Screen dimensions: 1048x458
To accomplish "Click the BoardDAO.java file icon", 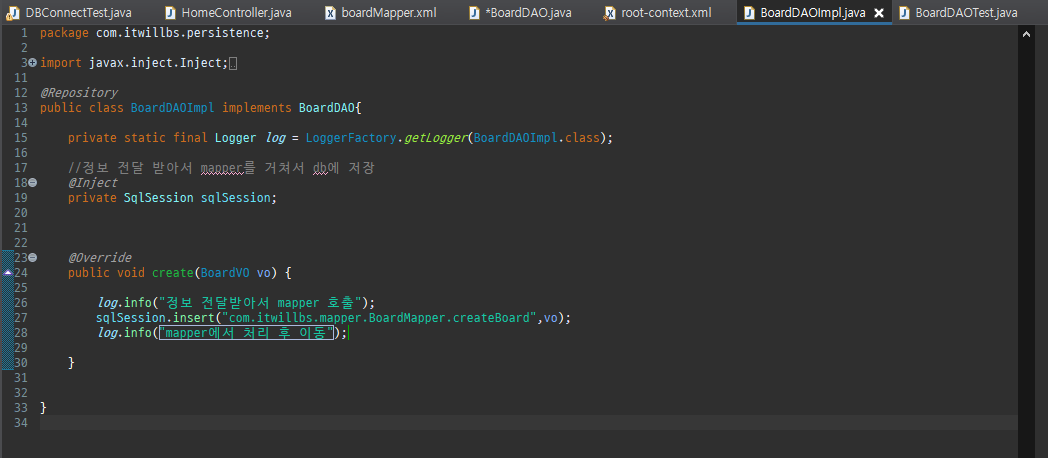I will 475,13.
